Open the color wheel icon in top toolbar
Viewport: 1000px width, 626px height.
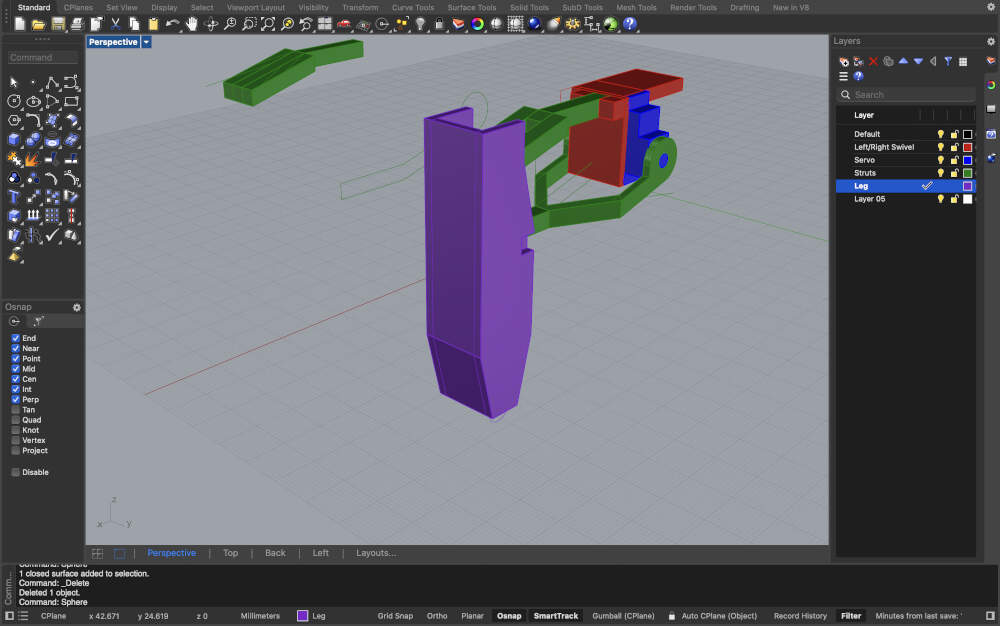tap(478, 24)
